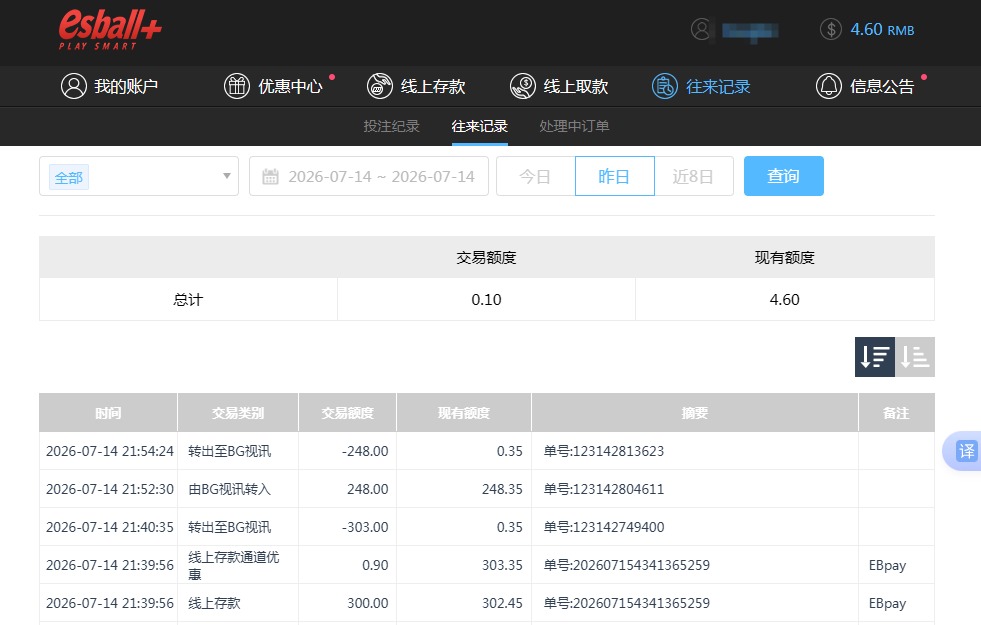Screen dimensions: 981x625
Task: Click EBpay remark in 0.90 row
Action: click(887, 566)
